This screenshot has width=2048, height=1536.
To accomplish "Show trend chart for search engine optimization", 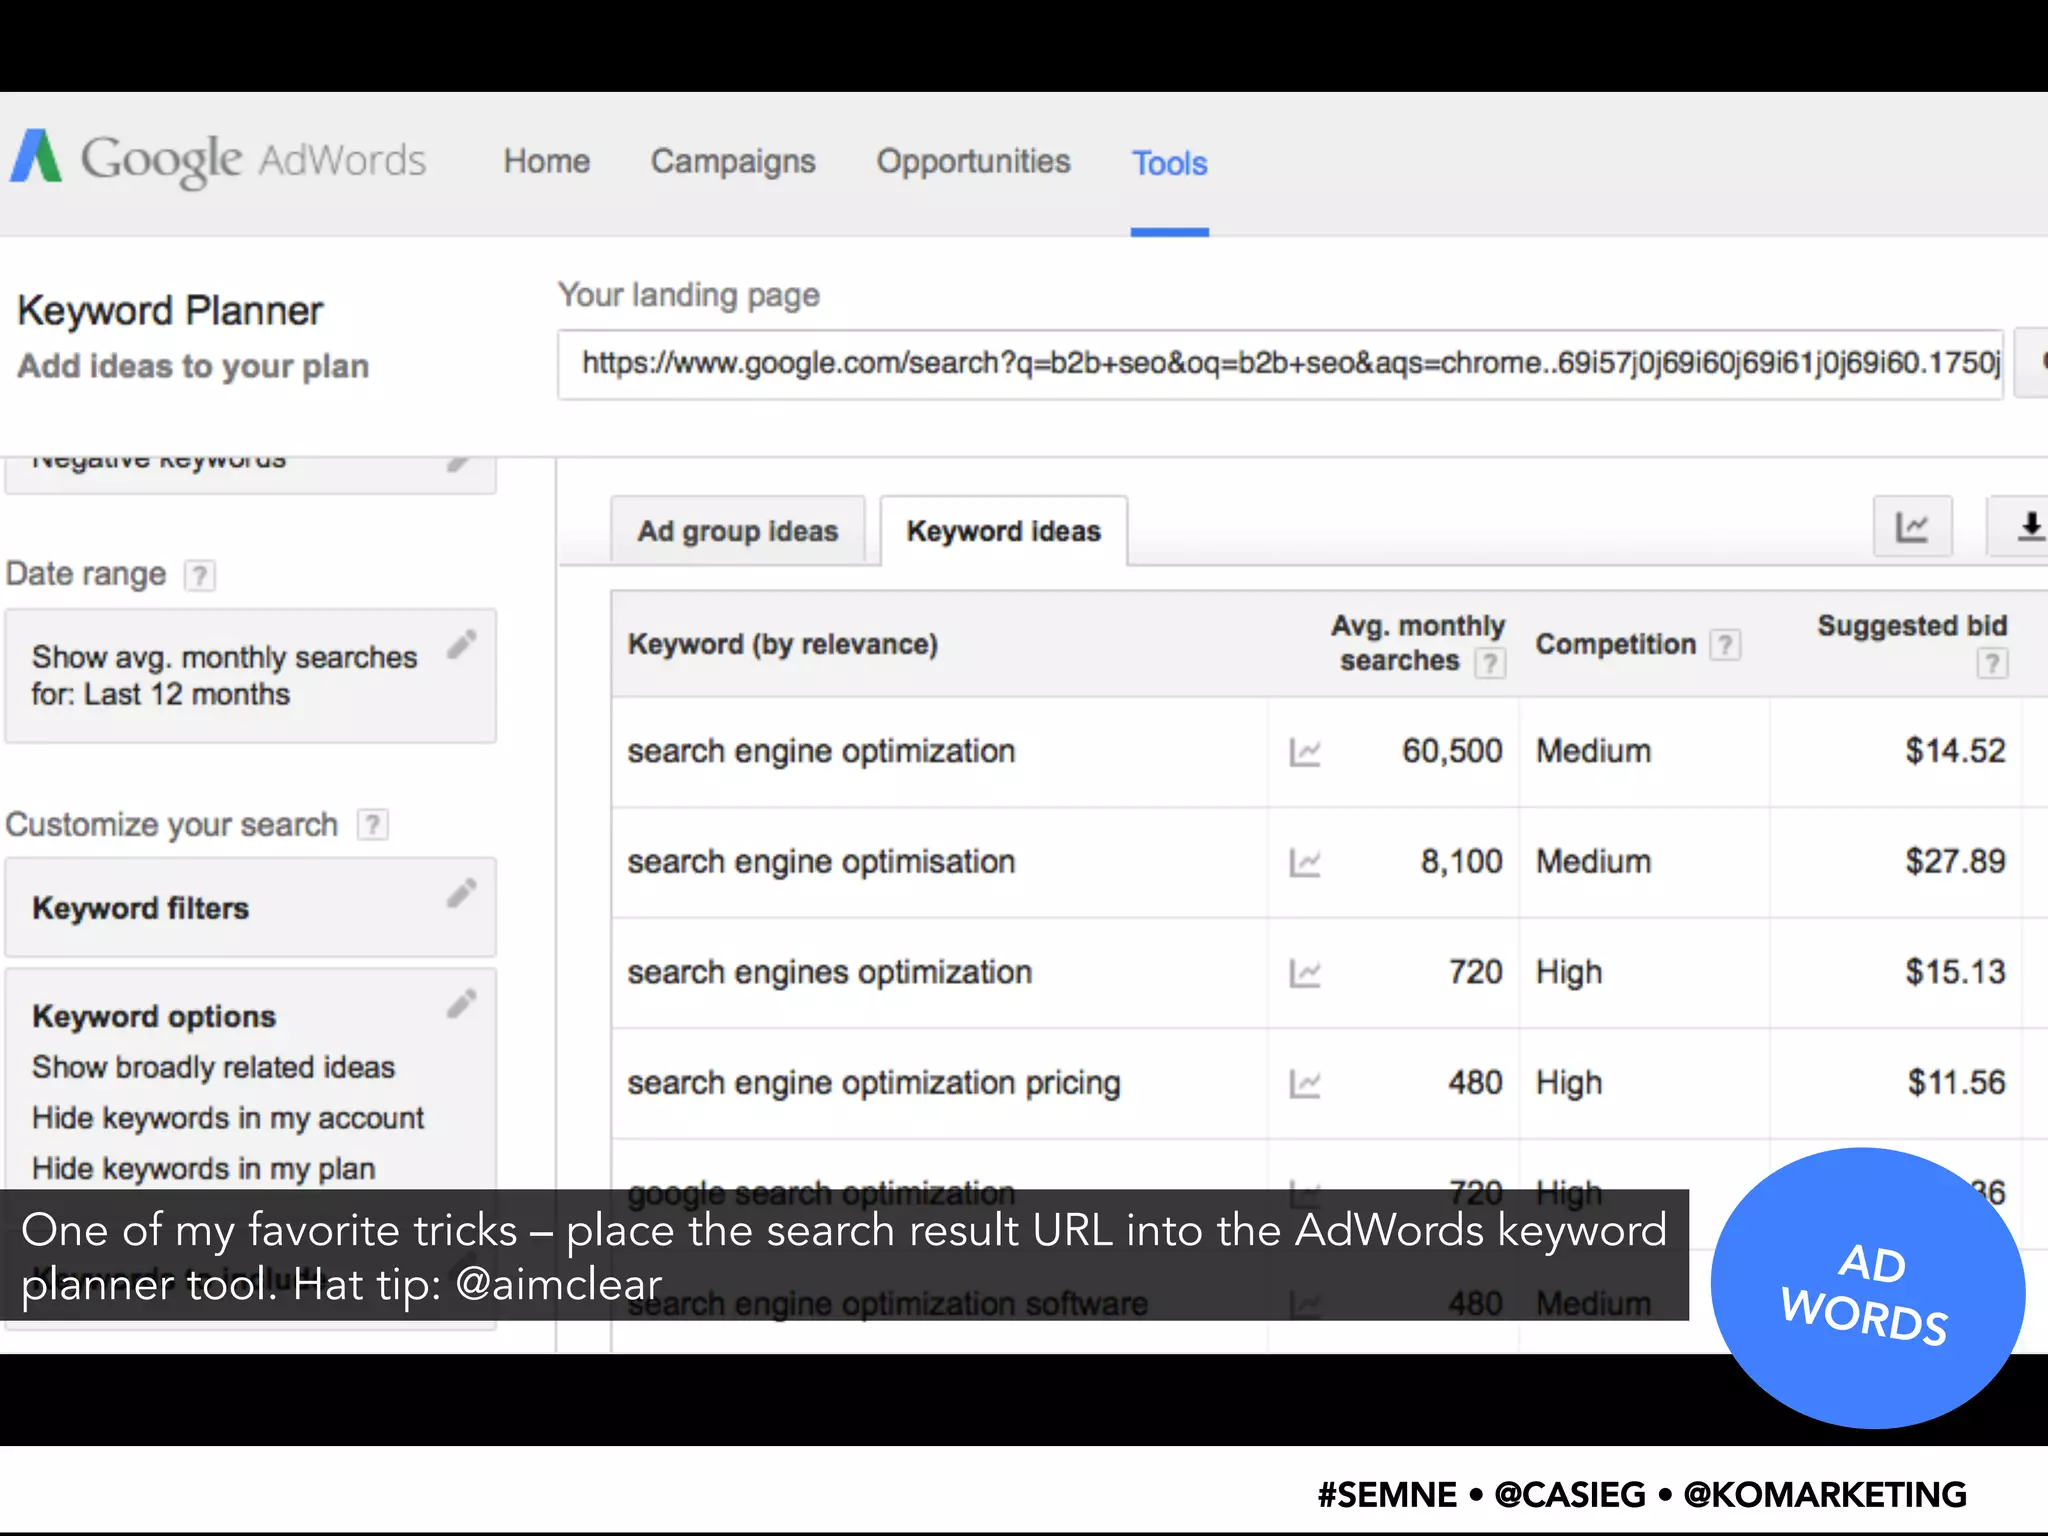I will pos(1305,752).
